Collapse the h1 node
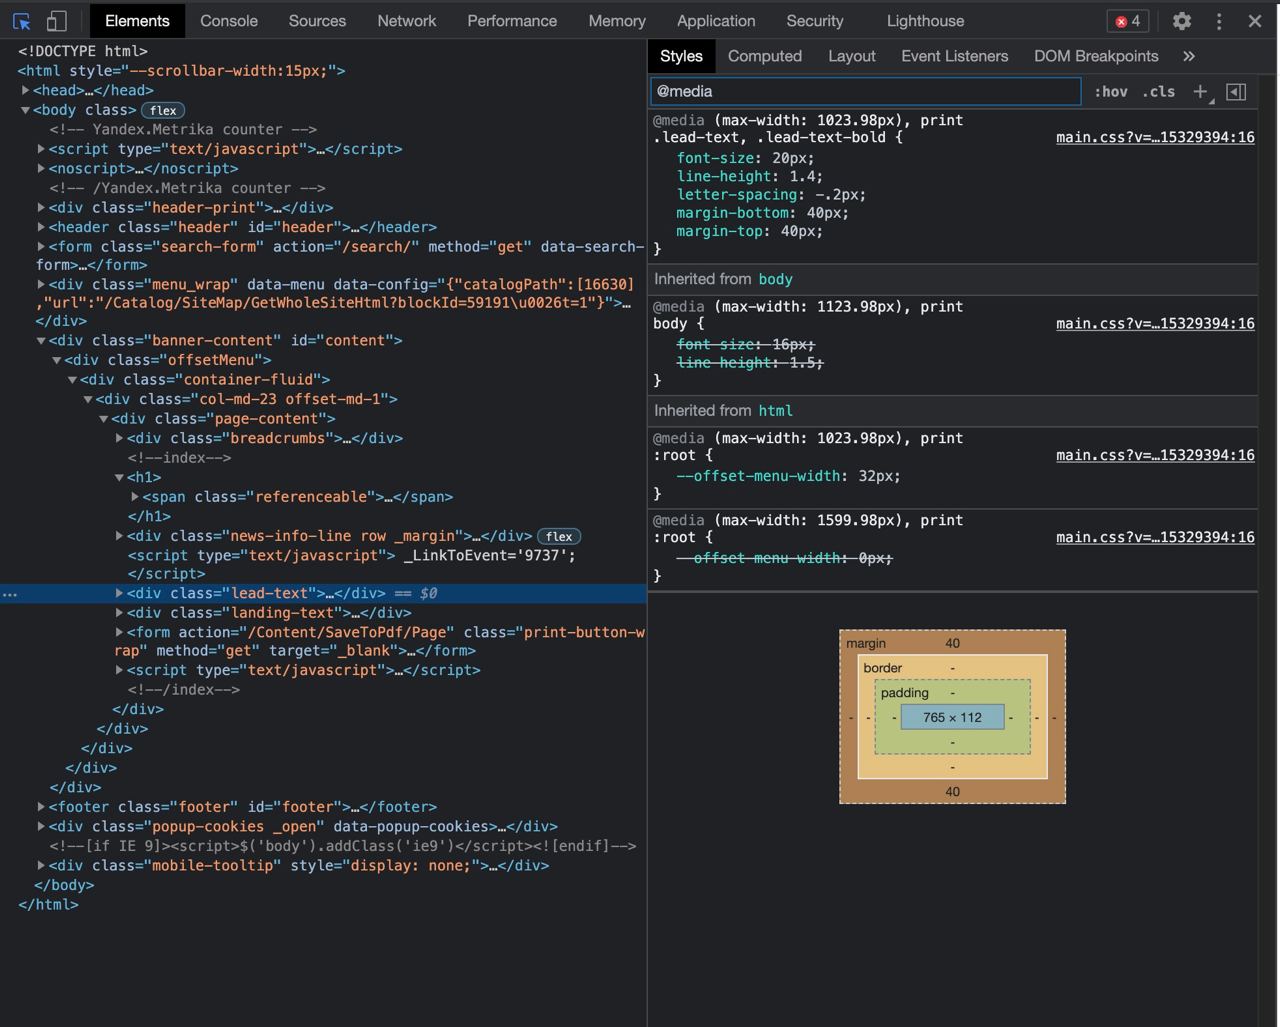 (119, 478)
